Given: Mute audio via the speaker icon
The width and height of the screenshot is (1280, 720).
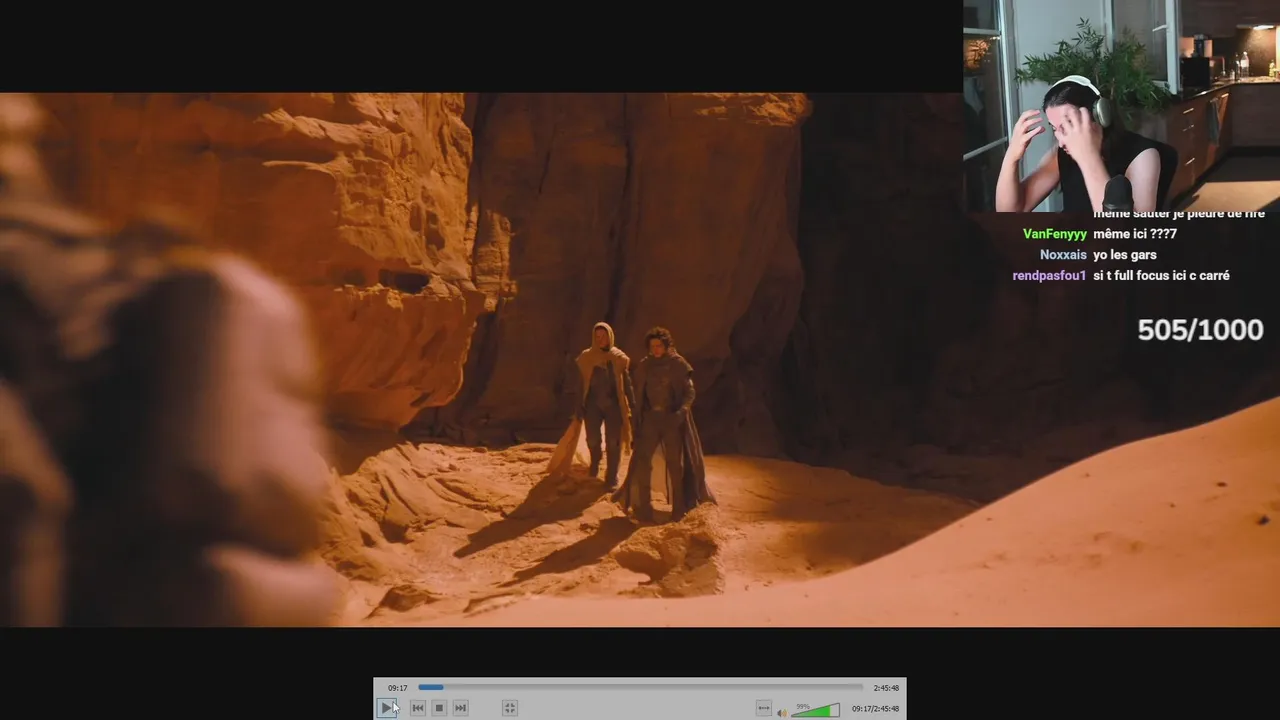Looking at the screenshot, I should pyautogui.click(x=782, y=712).
